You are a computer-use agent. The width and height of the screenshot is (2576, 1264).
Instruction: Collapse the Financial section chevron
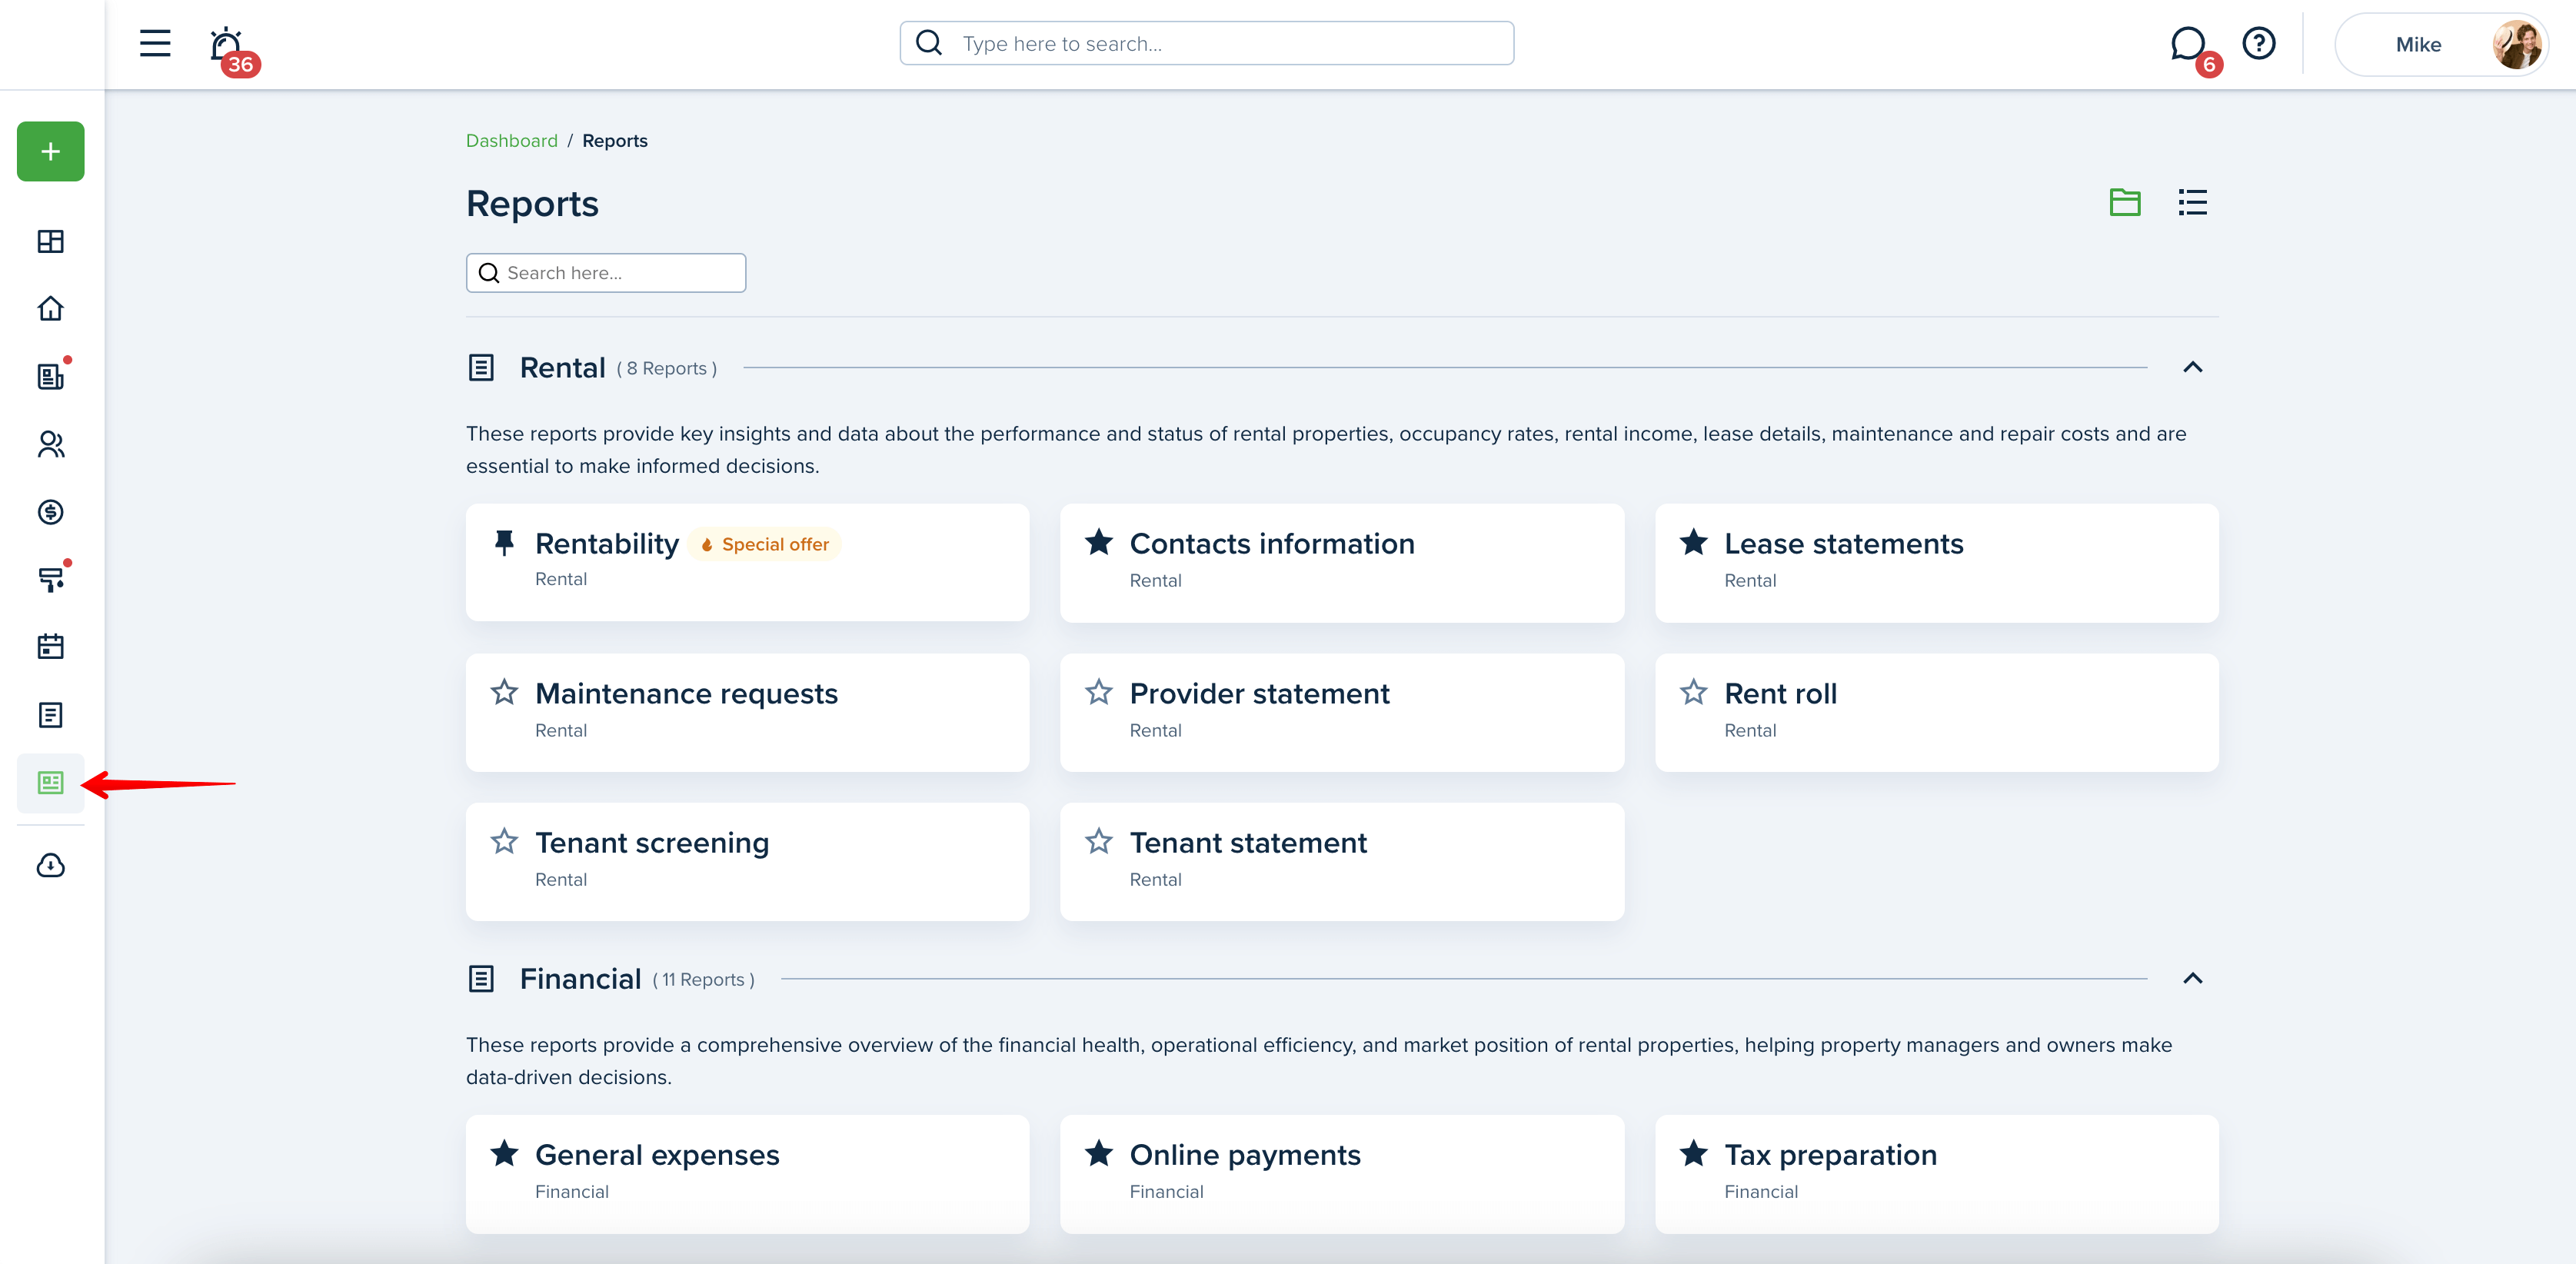click(x=2192, y=978)
